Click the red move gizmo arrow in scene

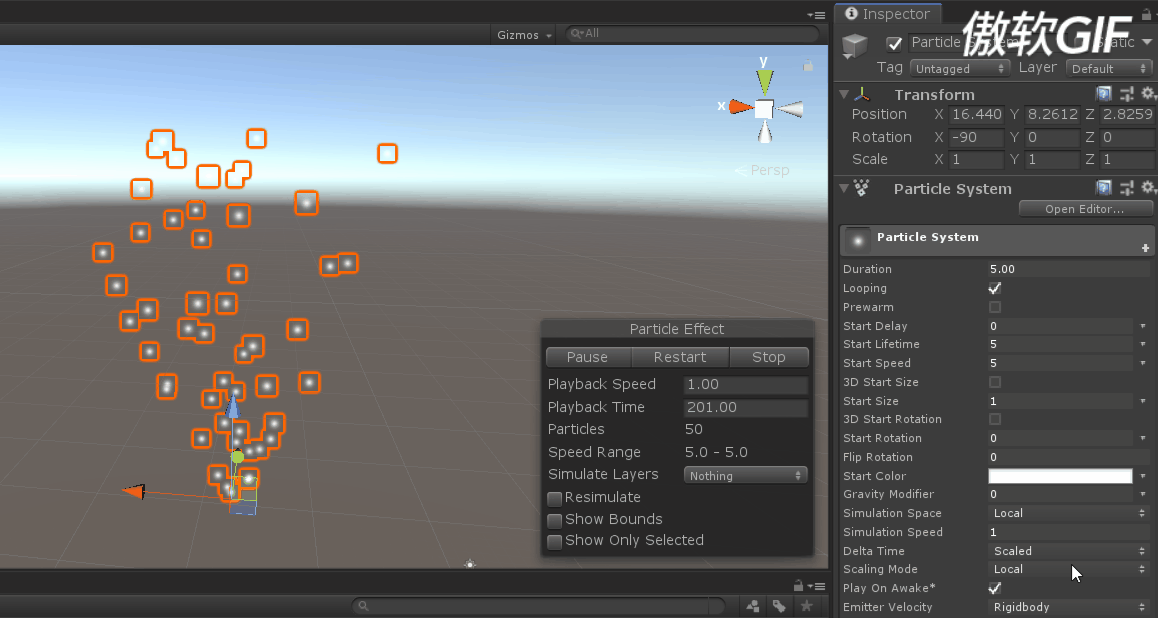[x=134, y=491]
